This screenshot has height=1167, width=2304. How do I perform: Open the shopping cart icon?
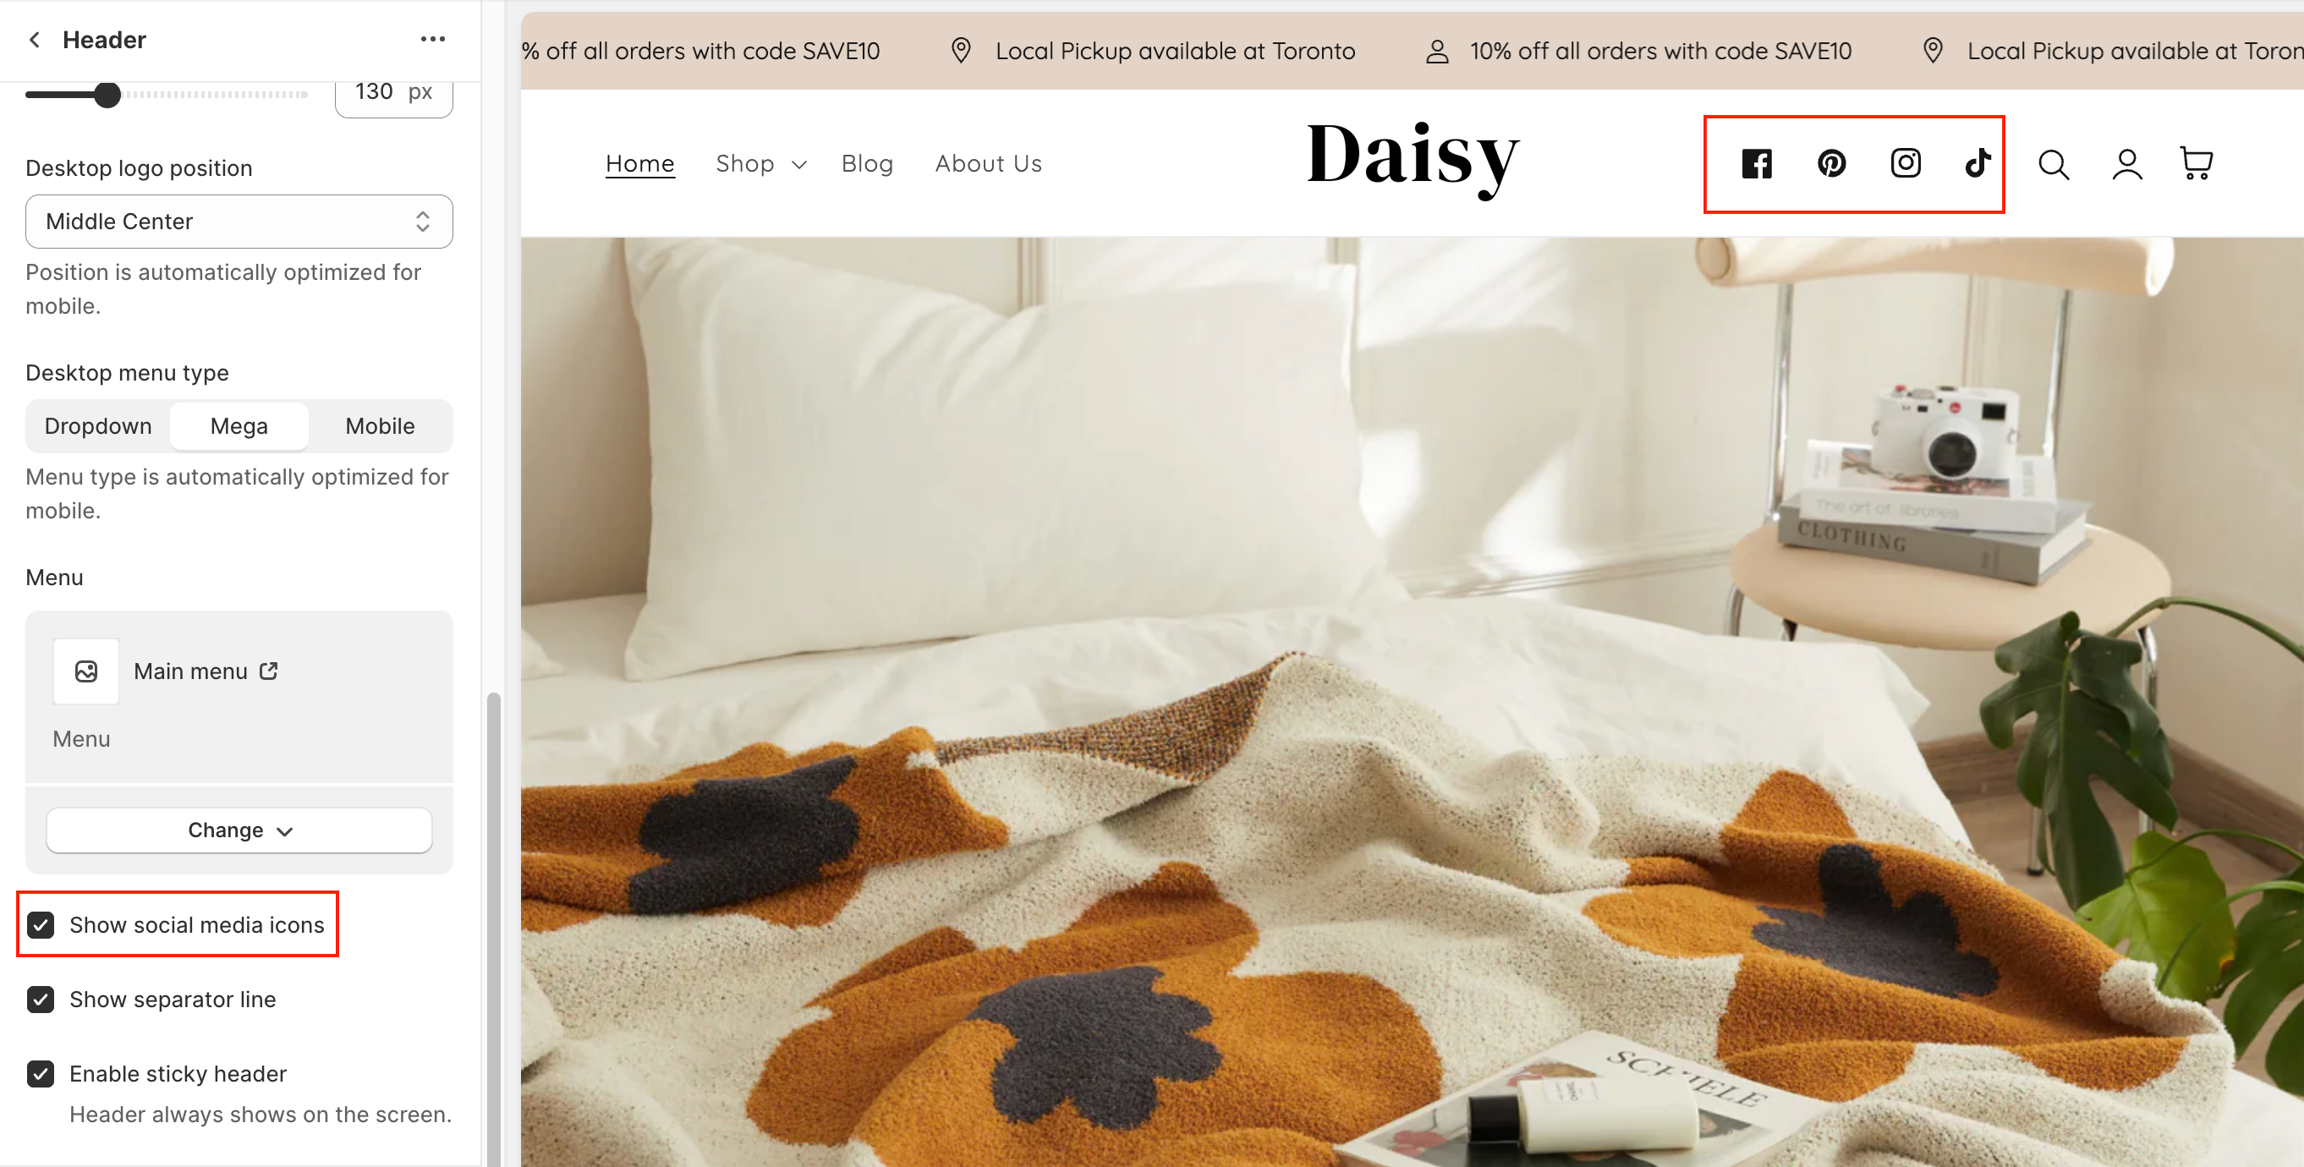click(x=2196, y=163)
